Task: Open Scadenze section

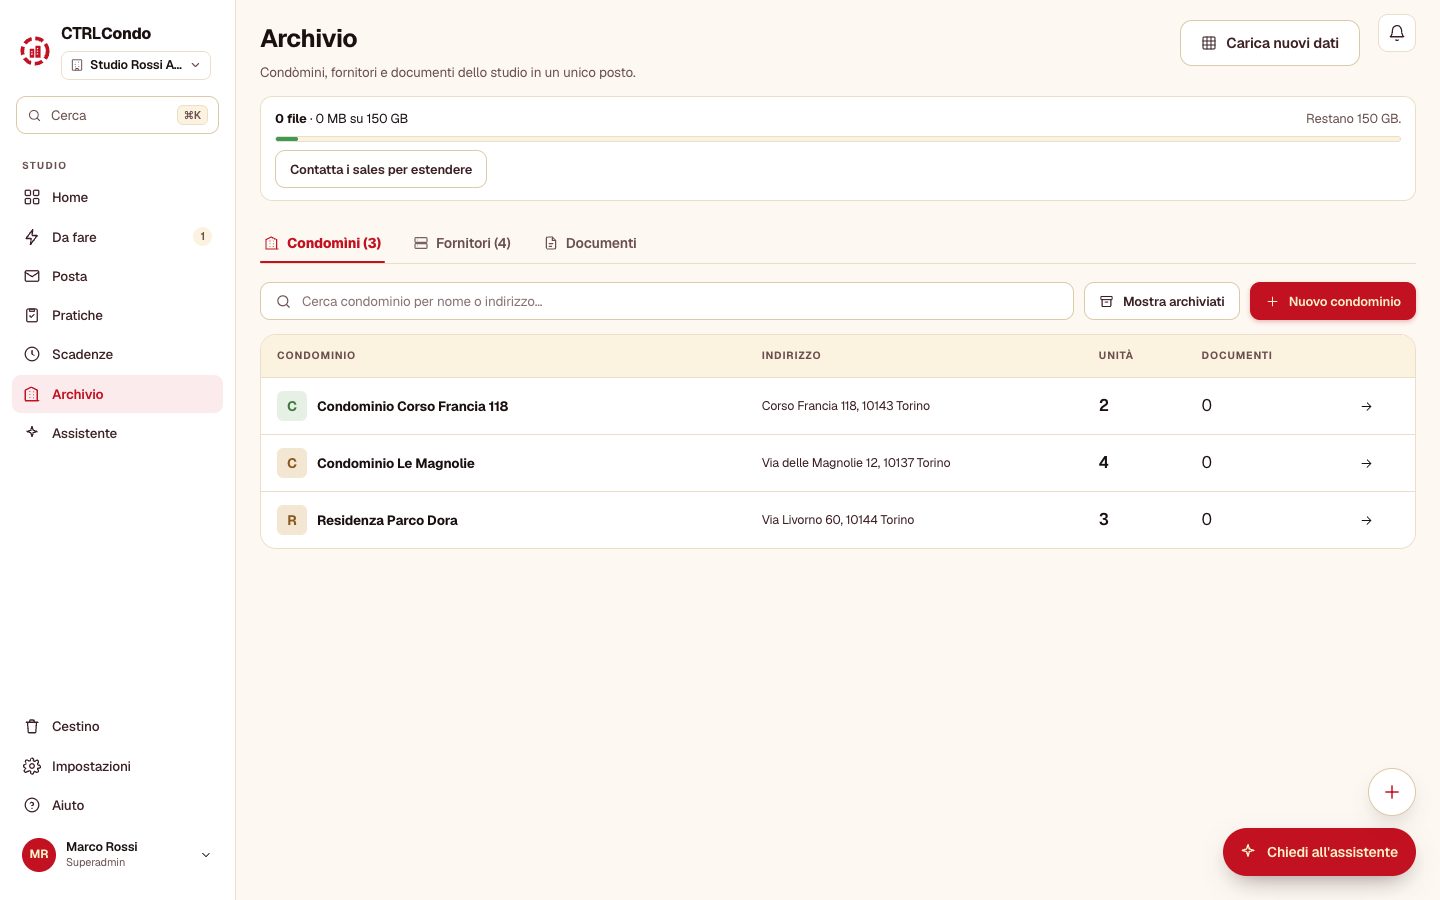Action: pyautogui.click(x=117, y=354)
